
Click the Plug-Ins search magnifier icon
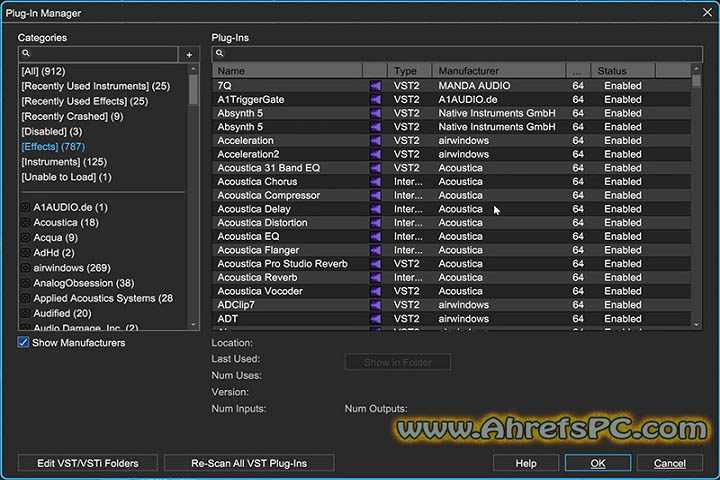click(219, 53)
